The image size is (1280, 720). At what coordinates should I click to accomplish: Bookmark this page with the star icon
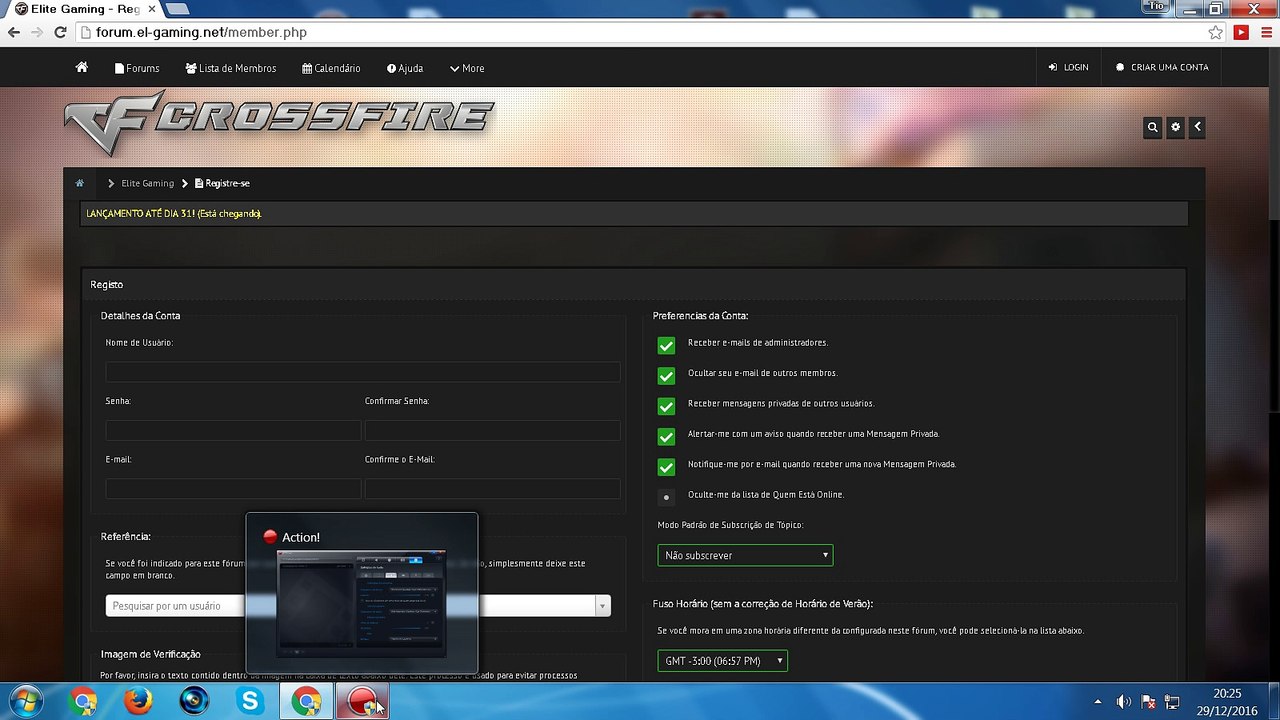1215,32
